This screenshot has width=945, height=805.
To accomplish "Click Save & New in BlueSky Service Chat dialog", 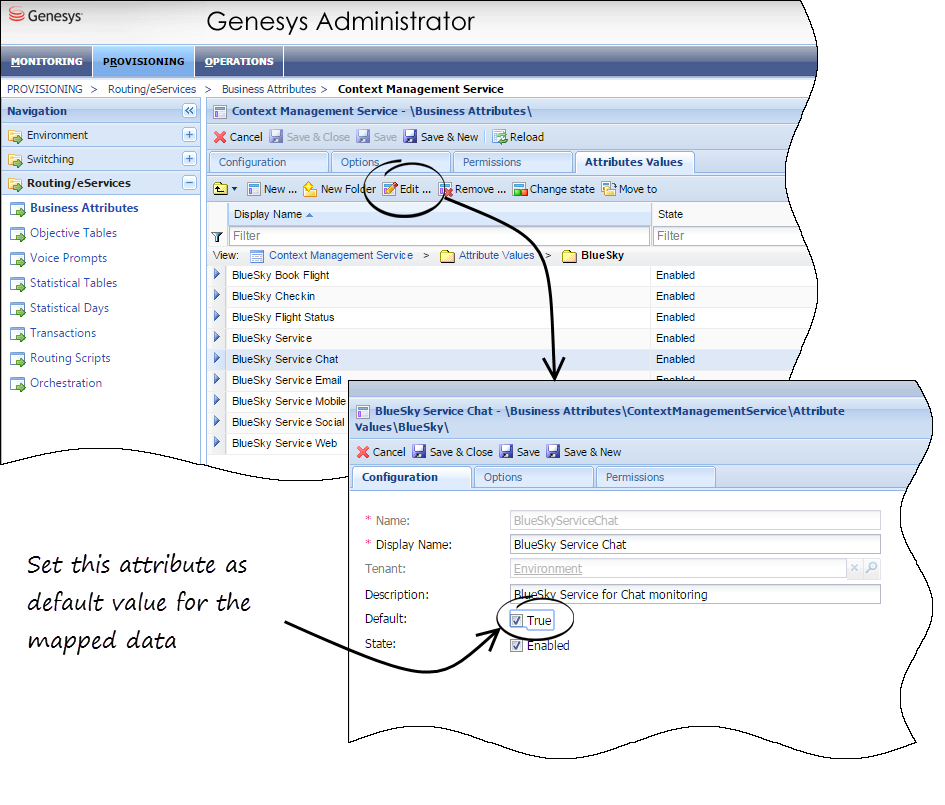I will [x=584, y=452].
